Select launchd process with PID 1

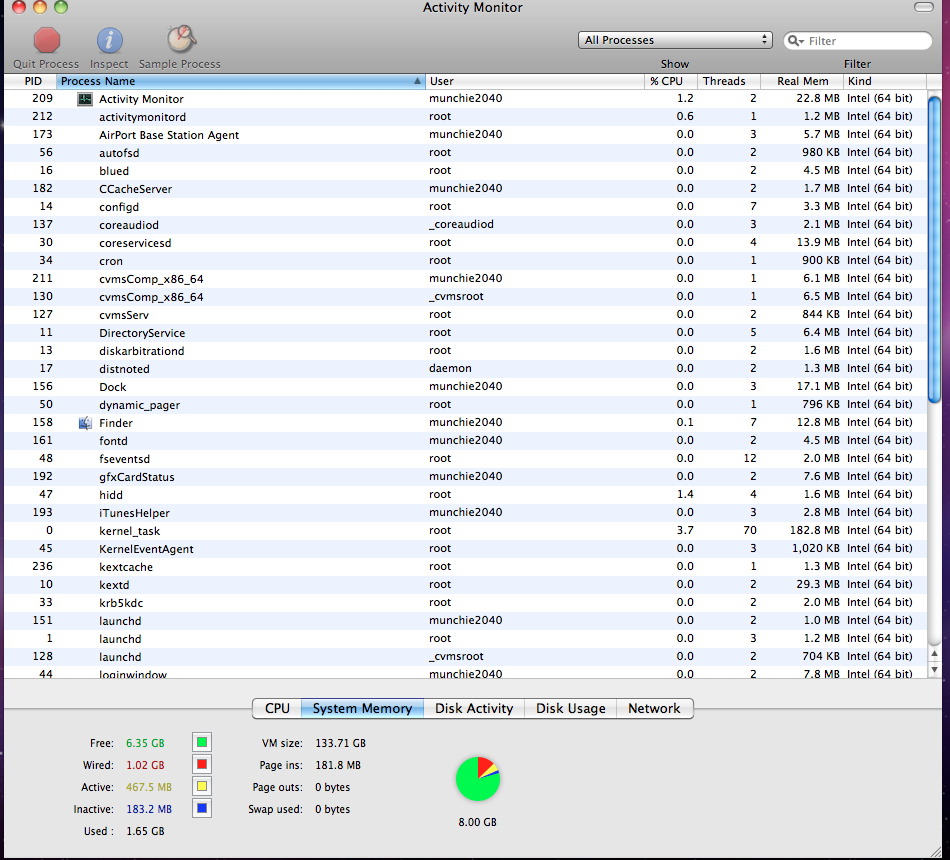pyautogui.click(x=465, y=638)
